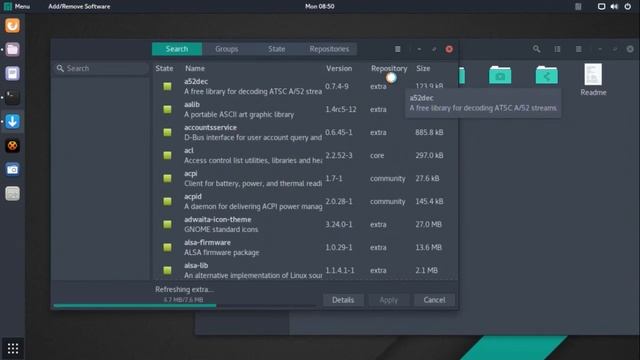Click size 13.6 MB of alsa-firmware
The width and height of the screenshot is (640, 360).
tap(429, 247)
